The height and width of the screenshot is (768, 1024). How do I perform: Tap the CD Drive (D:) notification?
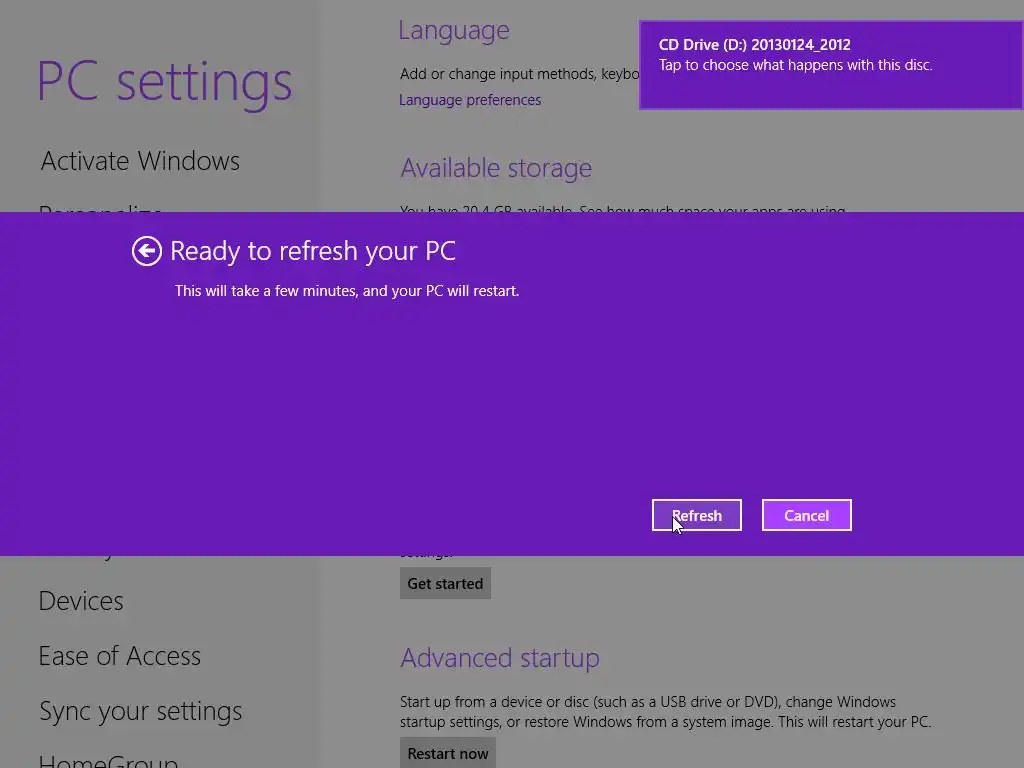click(831, 65)
